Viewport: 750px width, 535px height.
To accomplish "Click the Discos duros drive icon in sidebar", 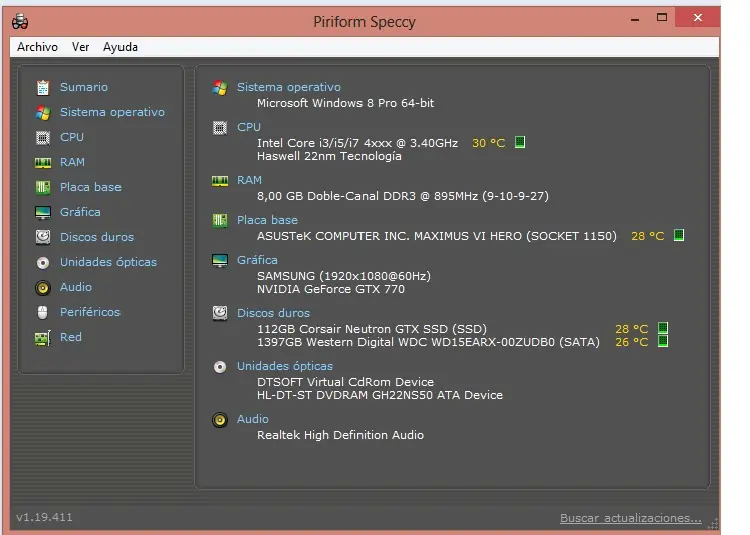I will pyautogui.click(x=43, y=237).
